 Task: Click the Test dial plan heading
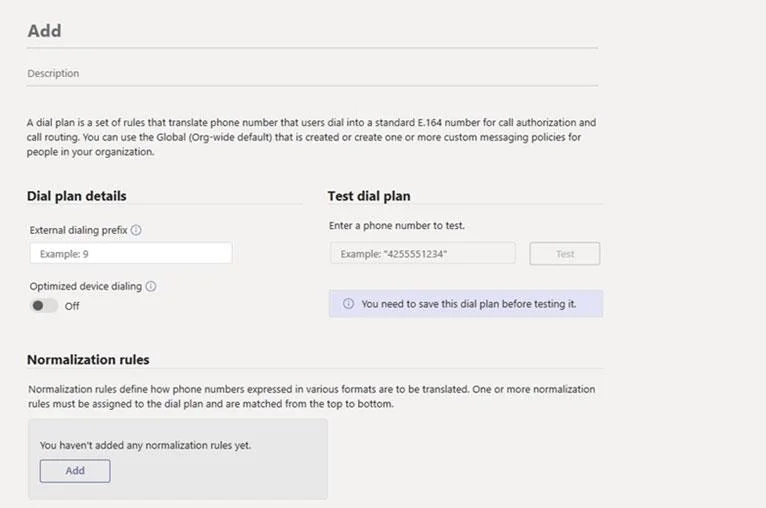369,196
